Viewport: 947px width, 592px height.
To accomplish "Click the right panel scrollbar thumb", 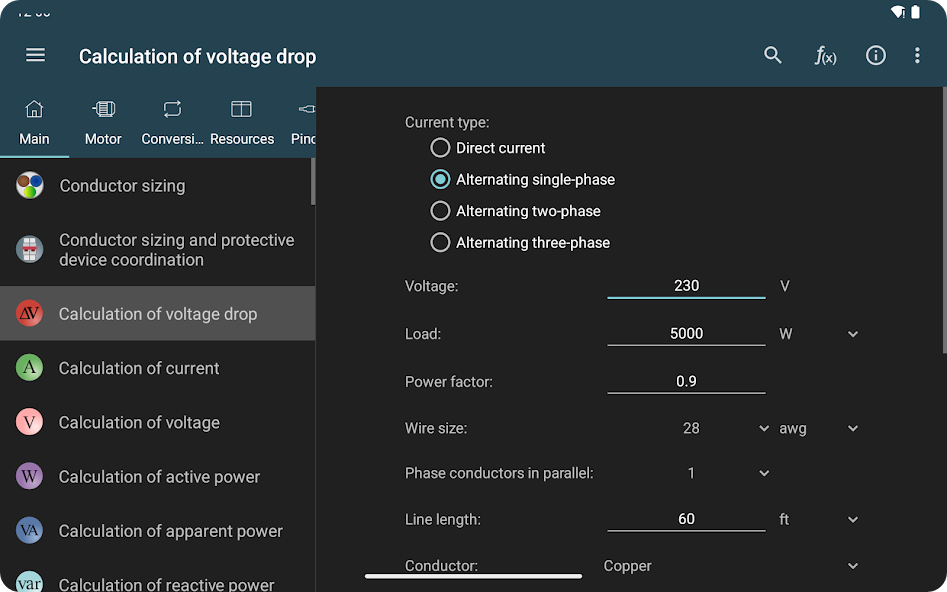I will point(945,220).
